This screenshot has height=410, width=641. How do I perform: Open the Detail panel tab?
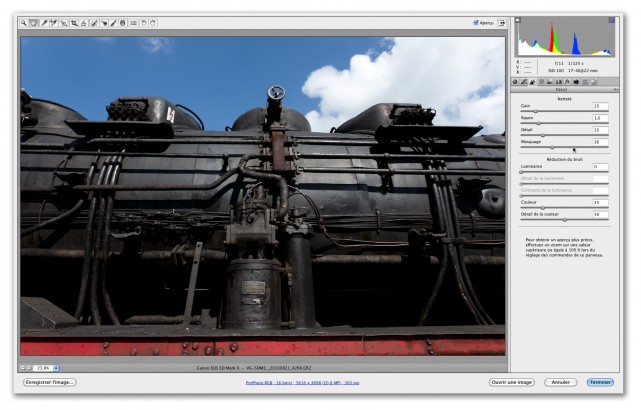532,82
